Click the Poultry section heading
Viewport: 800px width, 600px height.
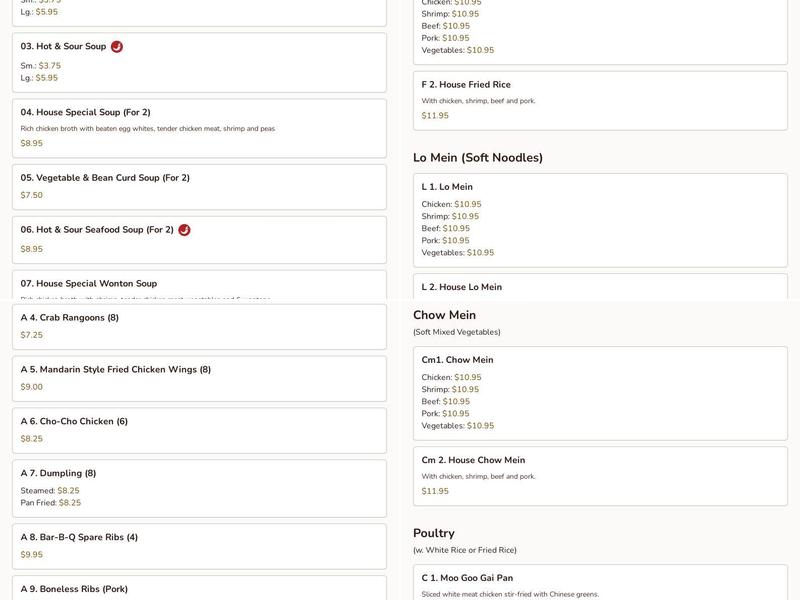coord(434,533)
